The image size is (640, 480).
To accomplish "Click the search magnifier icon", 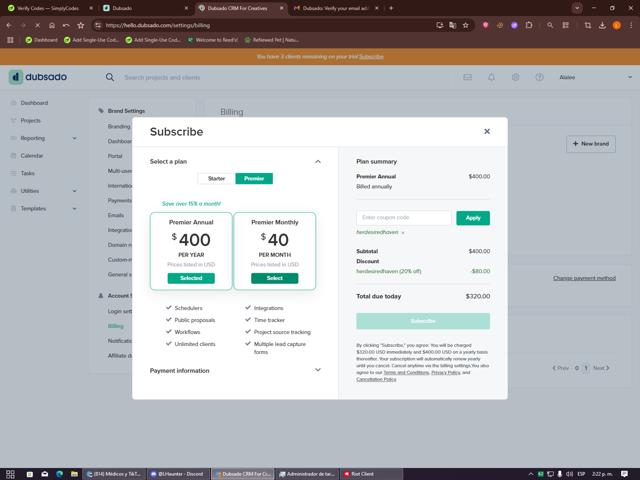I will 110,77.
